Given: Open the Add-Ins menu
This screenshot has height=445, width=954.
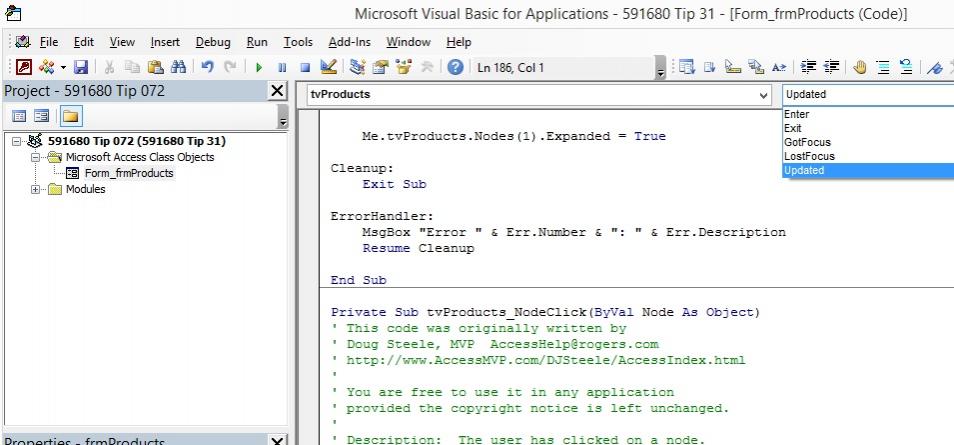Looking at the screenshot, I should coord(350,42).
